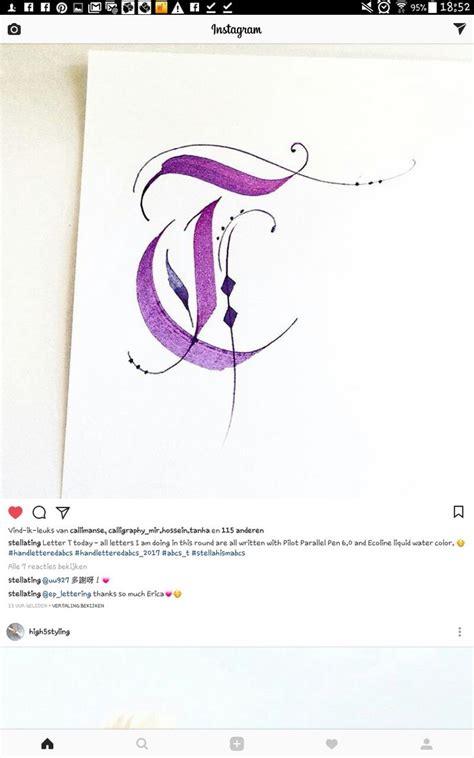
Task: Expand 'Alle 7 reacties bekijken' comments
Action: pos(47,566)
